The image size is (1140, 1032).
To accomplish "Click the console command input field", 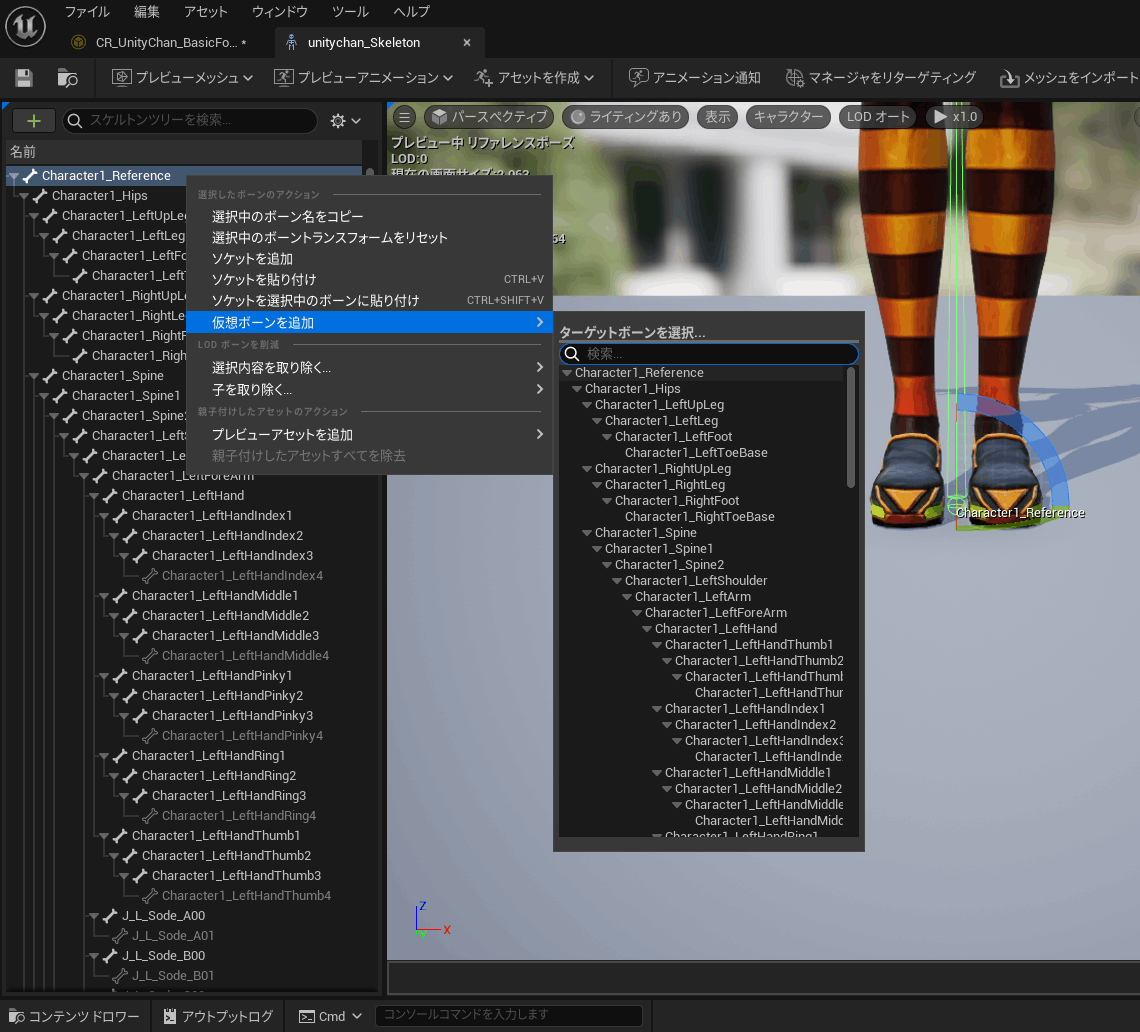I will [508, 1015].
